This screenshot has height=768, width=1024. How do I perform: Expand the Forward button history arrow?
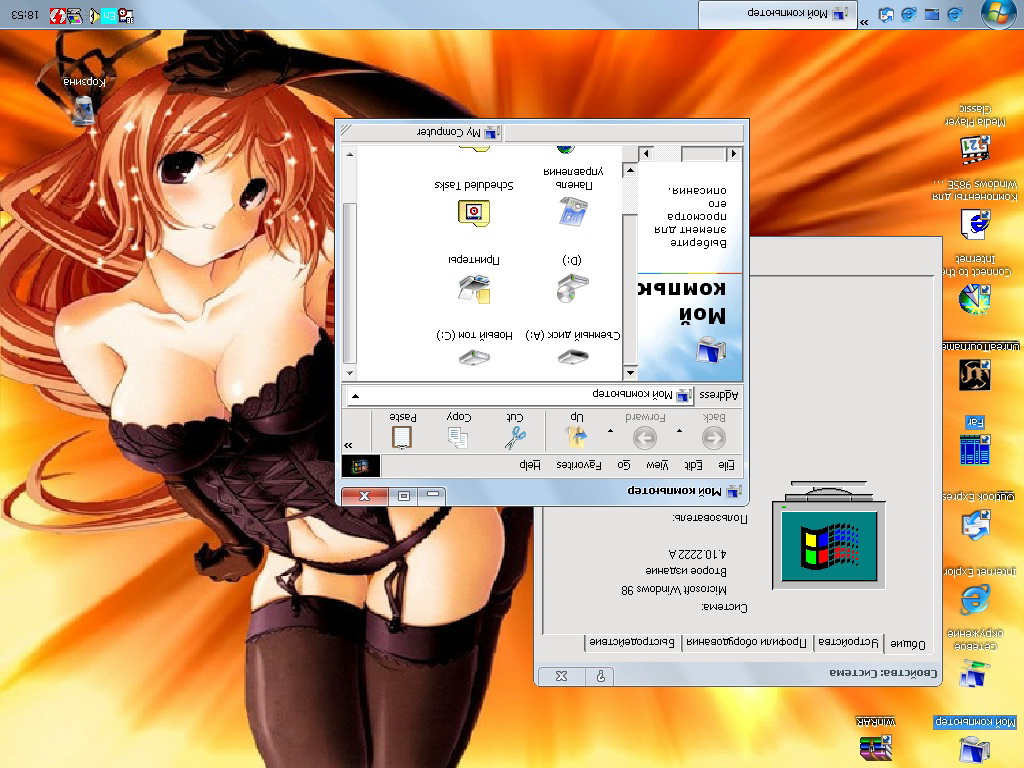tap(611, 432)
